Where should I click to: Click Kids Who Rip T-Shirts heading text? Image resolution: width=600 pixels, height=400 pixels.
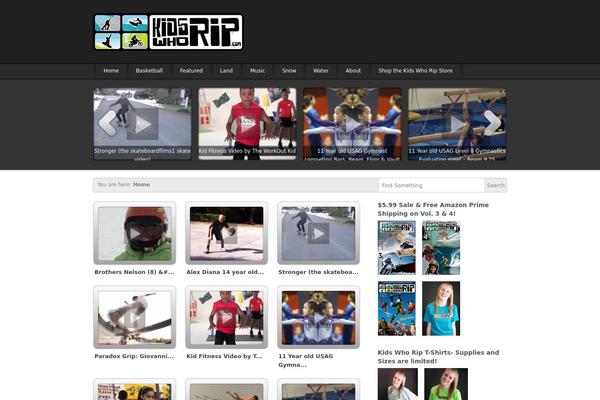coord(438,356)
